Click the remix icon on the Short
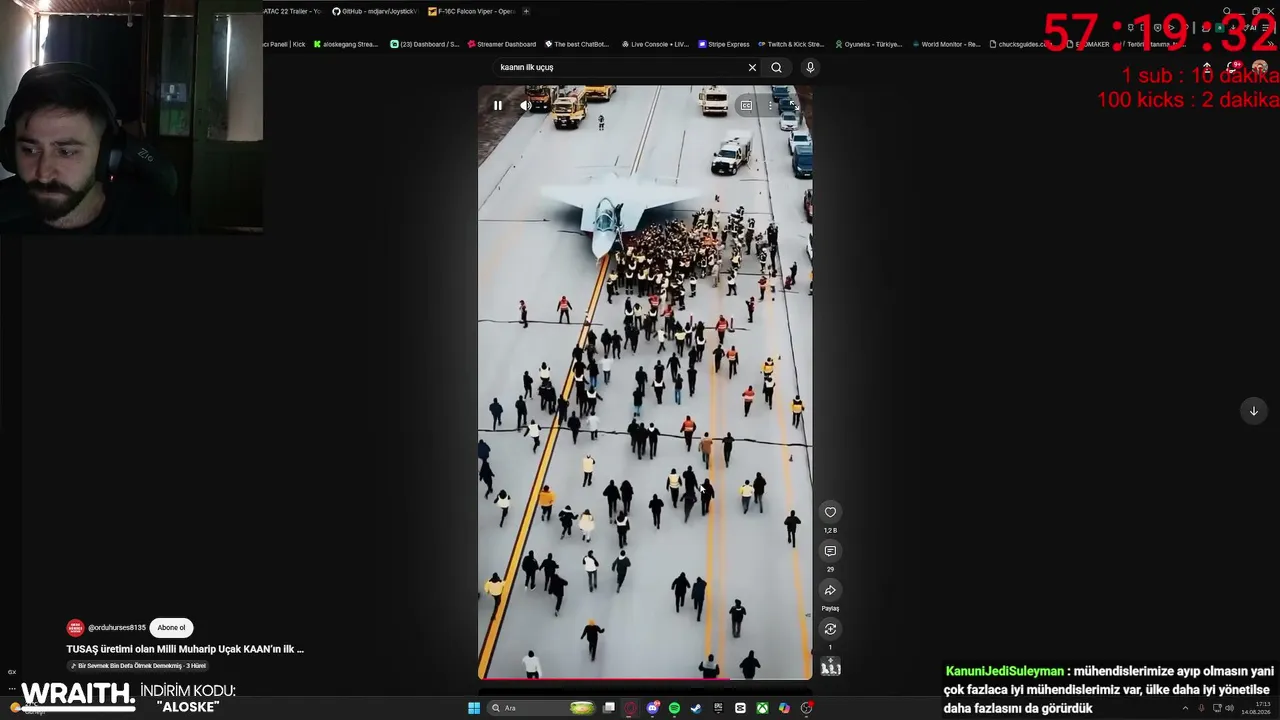 [x=830, y=629]
